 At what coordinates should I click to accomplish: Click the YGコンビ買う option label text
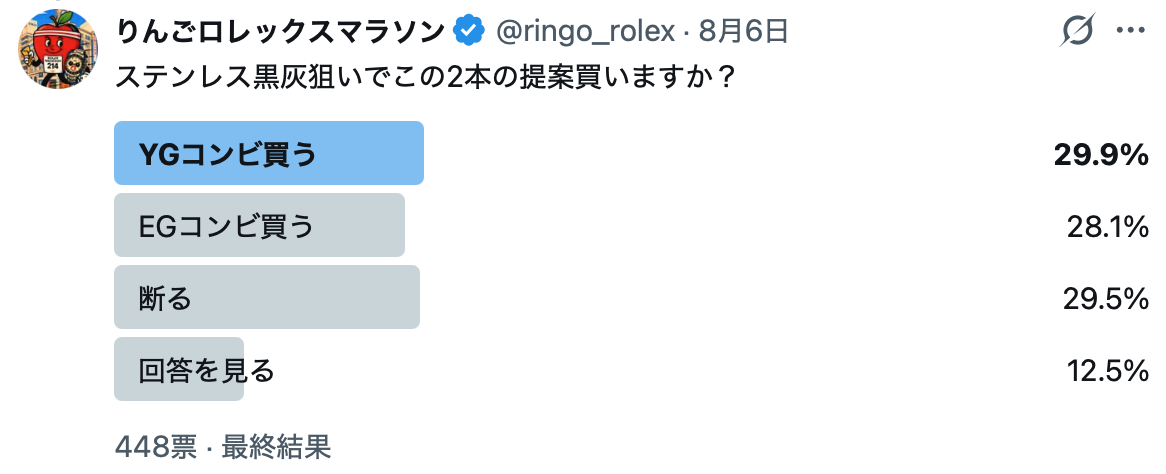point(228,154)
